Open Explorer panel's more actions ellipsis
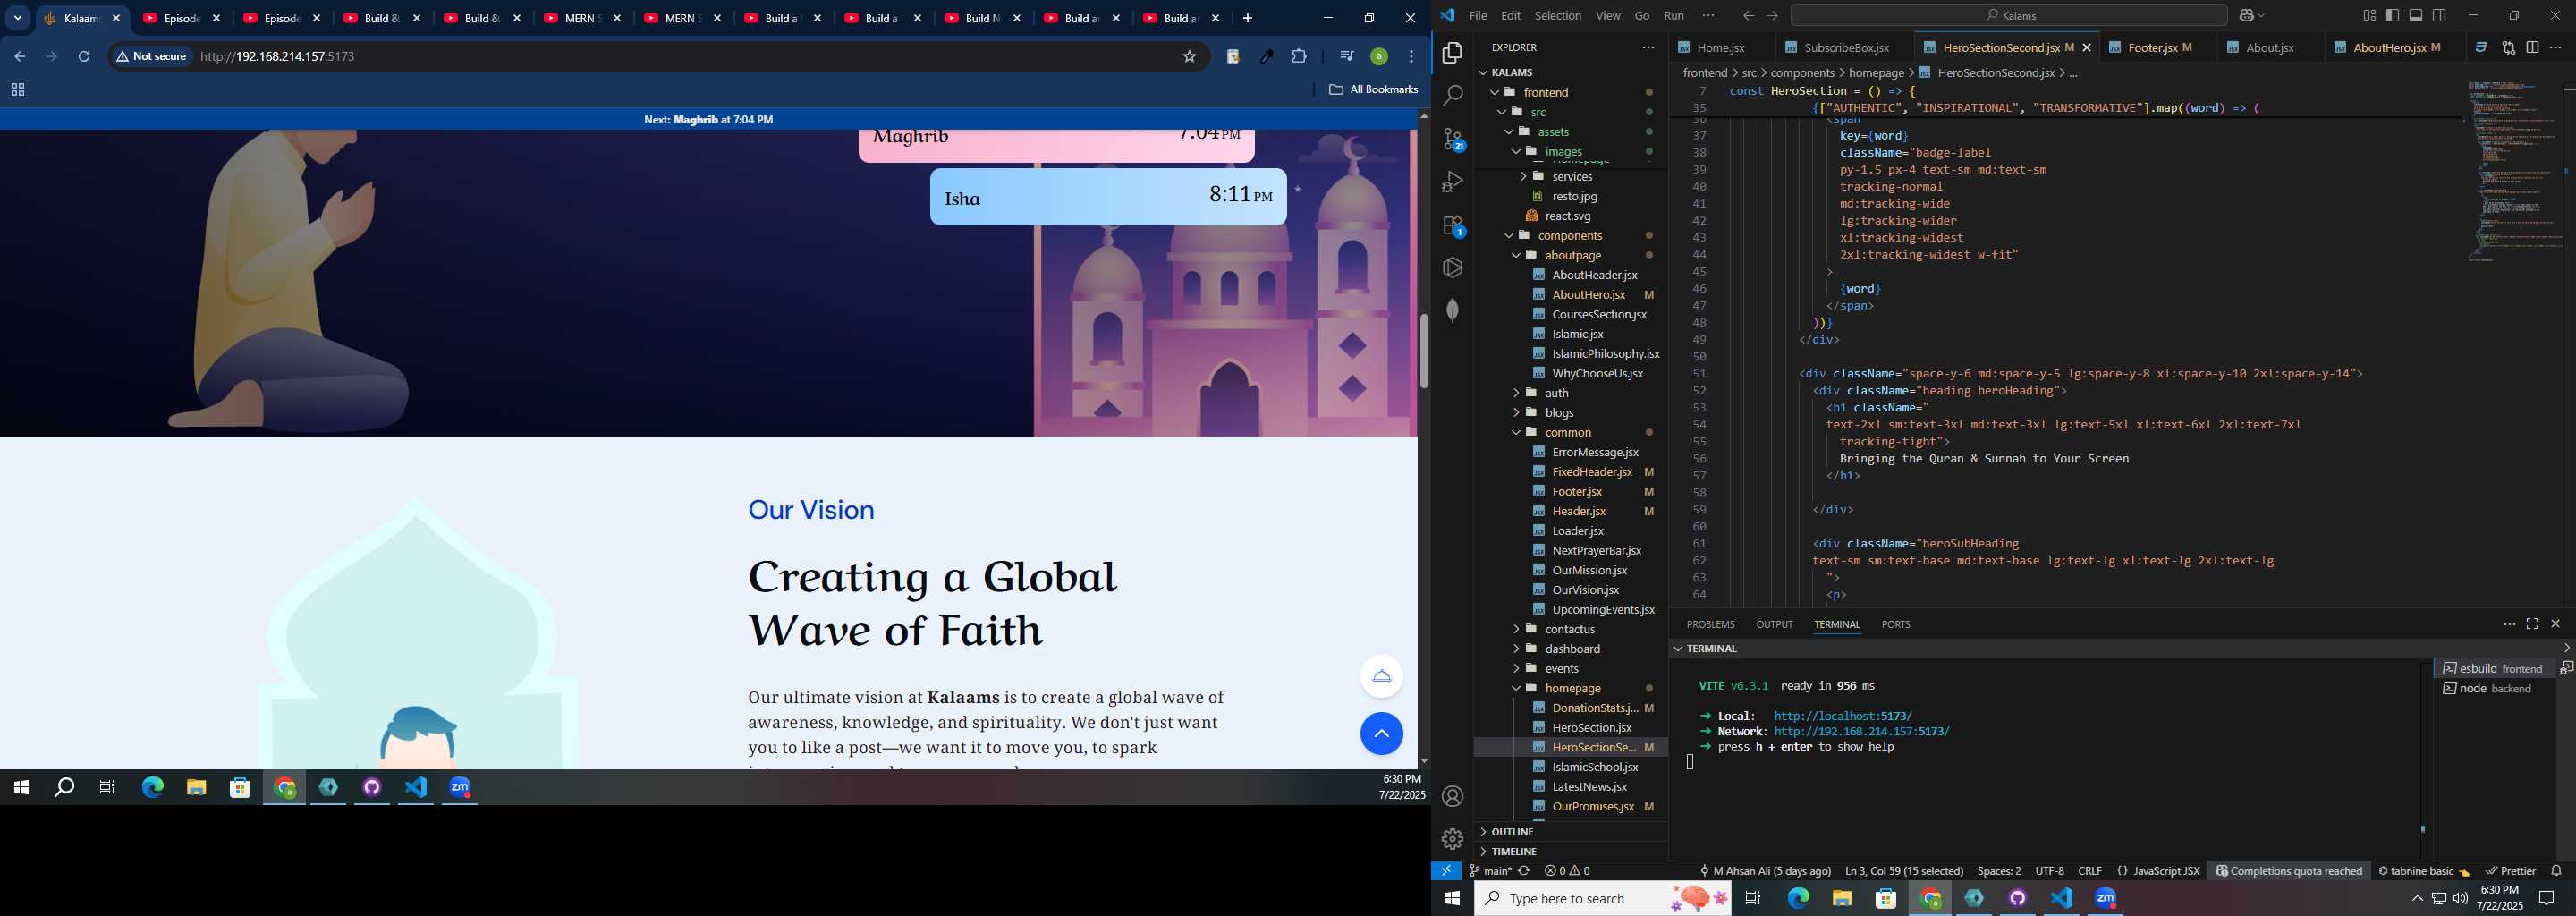 (x=1648, y=47)
